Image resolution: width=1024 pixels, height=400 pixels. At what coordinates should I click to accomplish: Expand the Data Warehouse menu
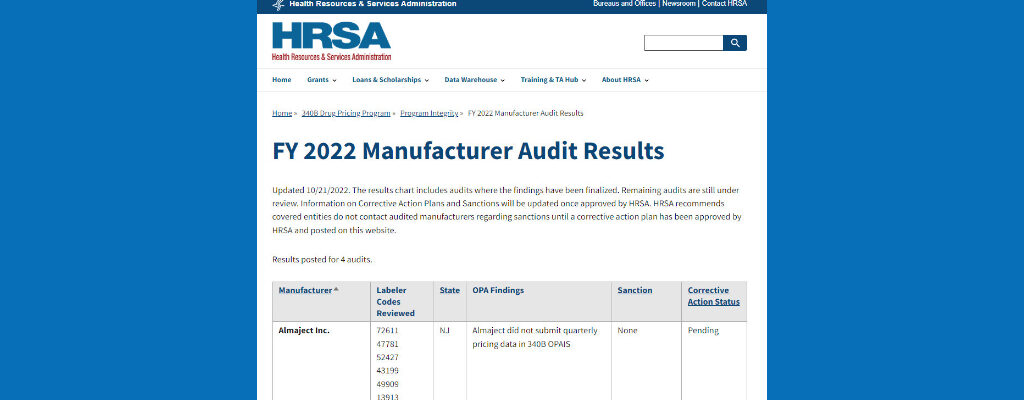click(x=475, y=80)
